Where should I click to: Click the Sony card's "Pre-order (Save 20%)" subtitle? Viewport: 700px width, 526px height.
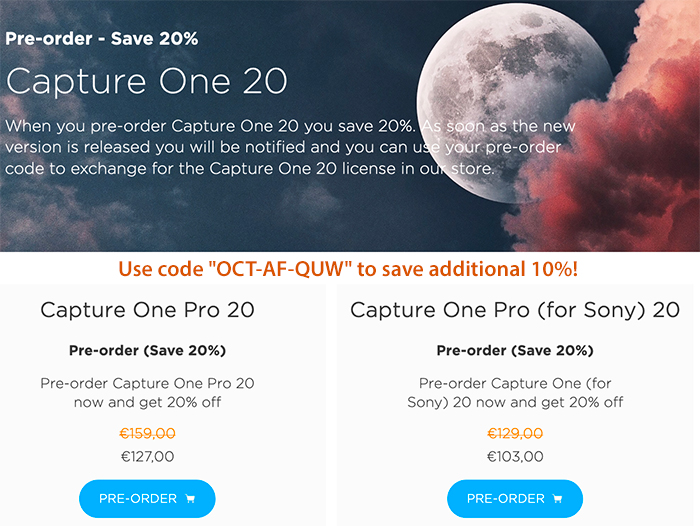pos(515,351)
